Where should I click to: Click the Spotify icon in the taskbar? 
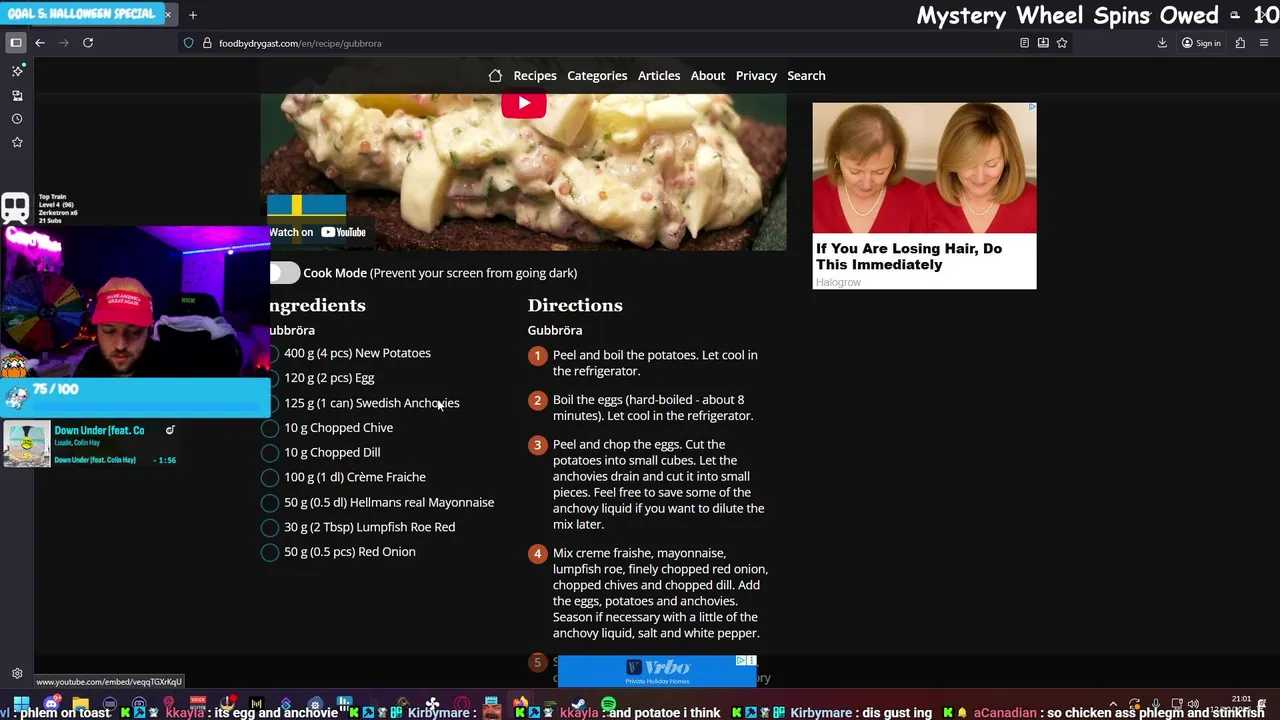[608, 705]
